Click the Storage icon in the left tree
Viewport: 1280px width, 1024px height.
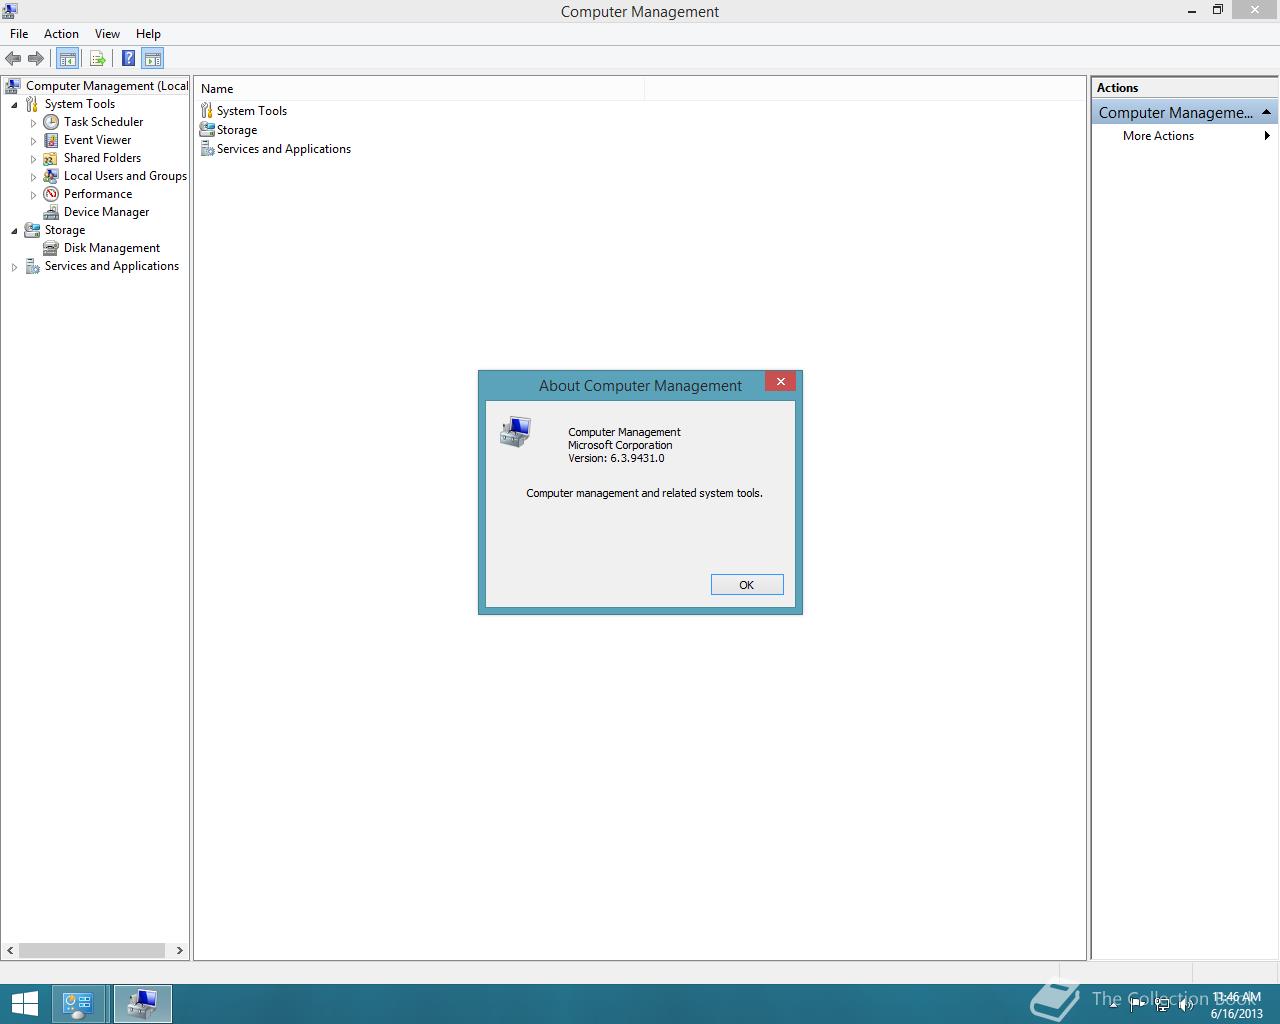pyautogui.click(x=32, y=230)
